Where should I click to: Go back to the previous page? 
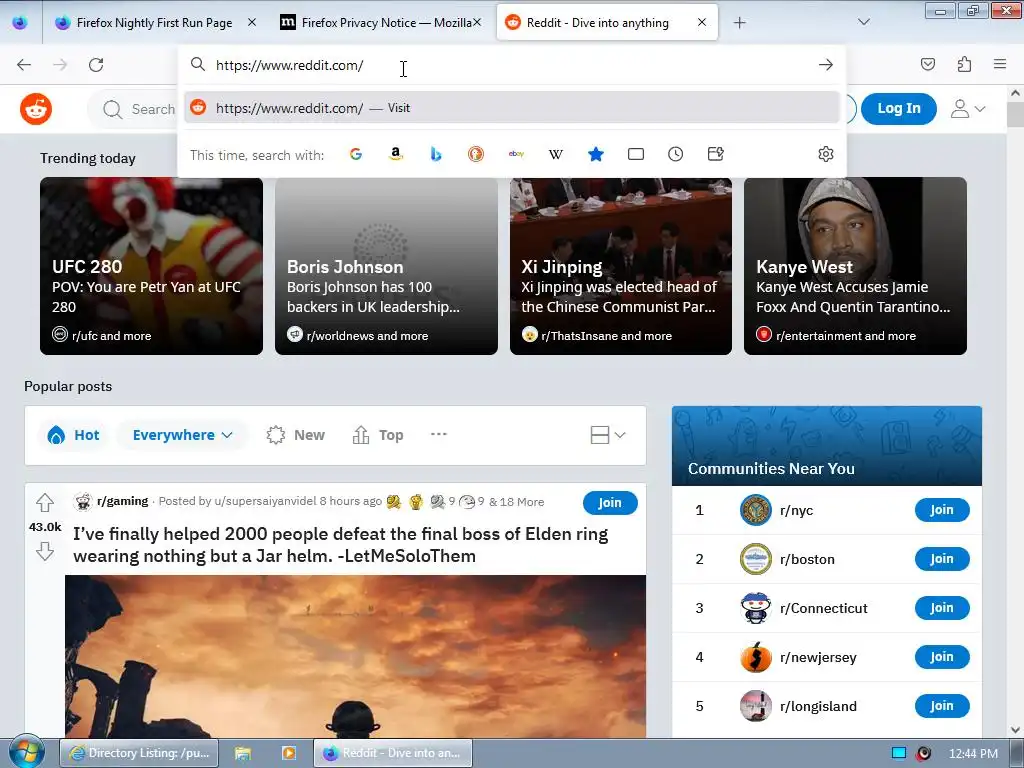pyautogui.click(x=24, y=65)
